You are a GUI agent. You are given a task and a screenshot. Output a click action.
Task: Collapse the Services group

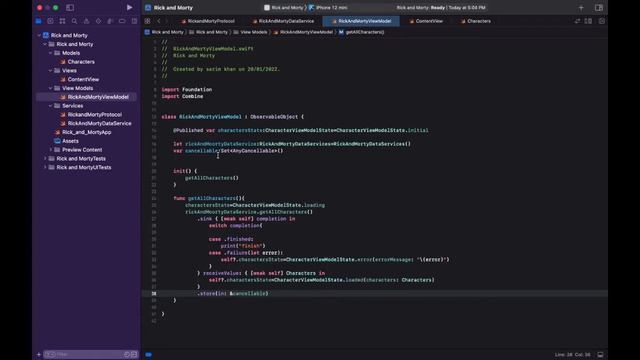(51, 106)
